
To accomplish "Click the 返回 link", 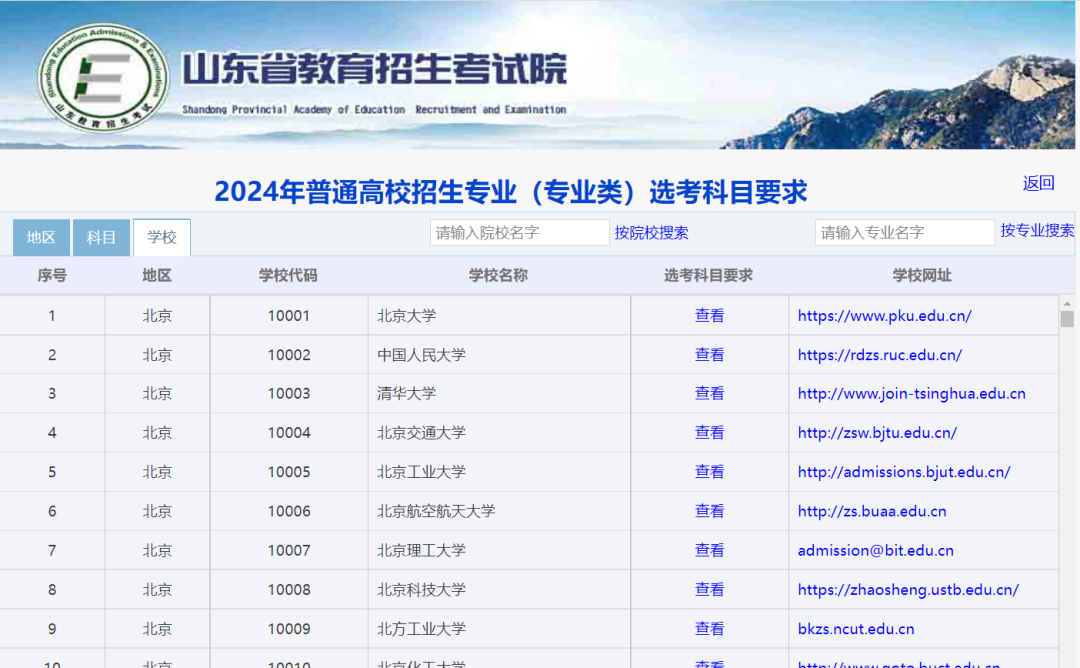I will tap(1039, 182).
